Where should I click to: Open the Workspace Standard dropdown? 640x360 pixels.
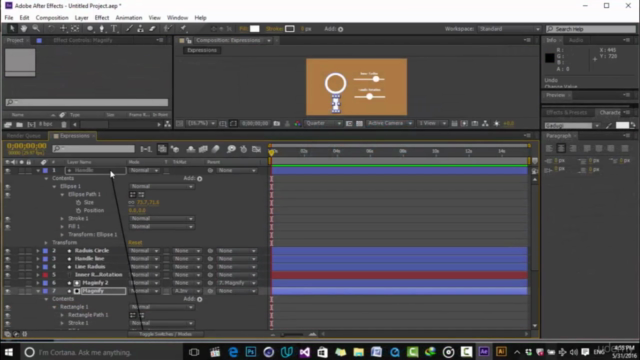(x=509, y=29)
